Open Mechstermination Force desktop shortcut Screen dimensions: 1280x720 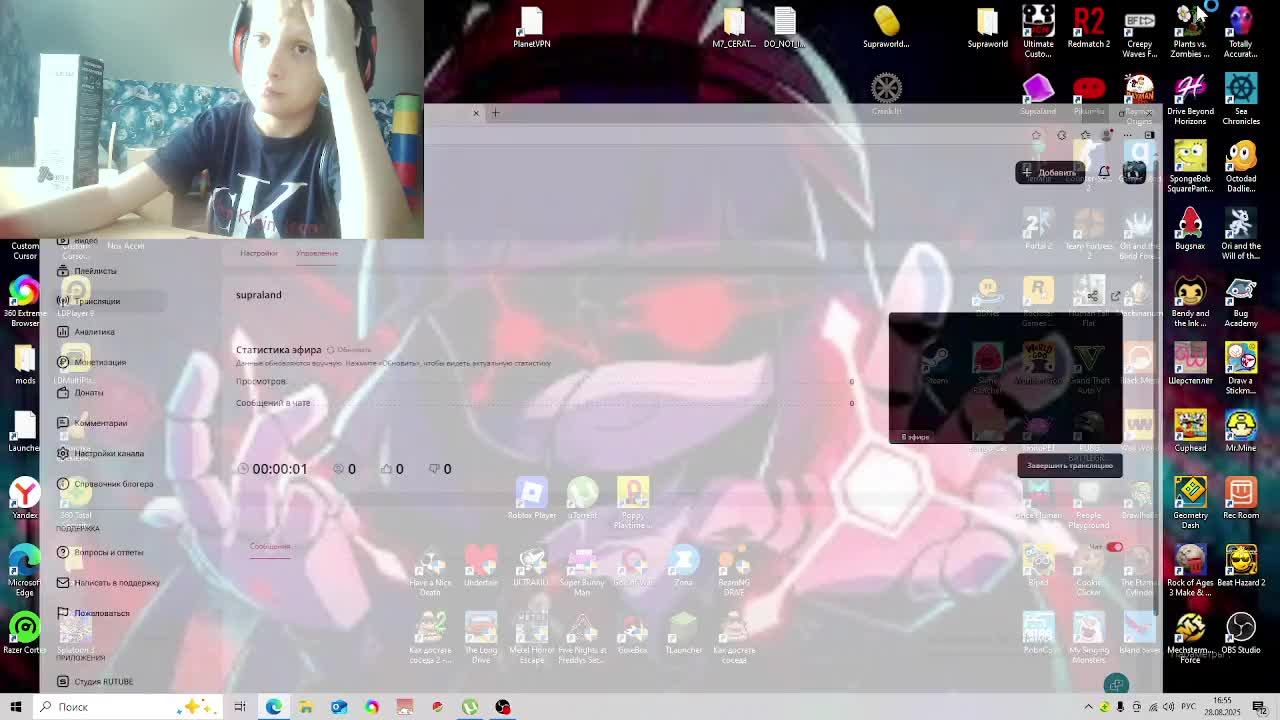(1190, 638)
